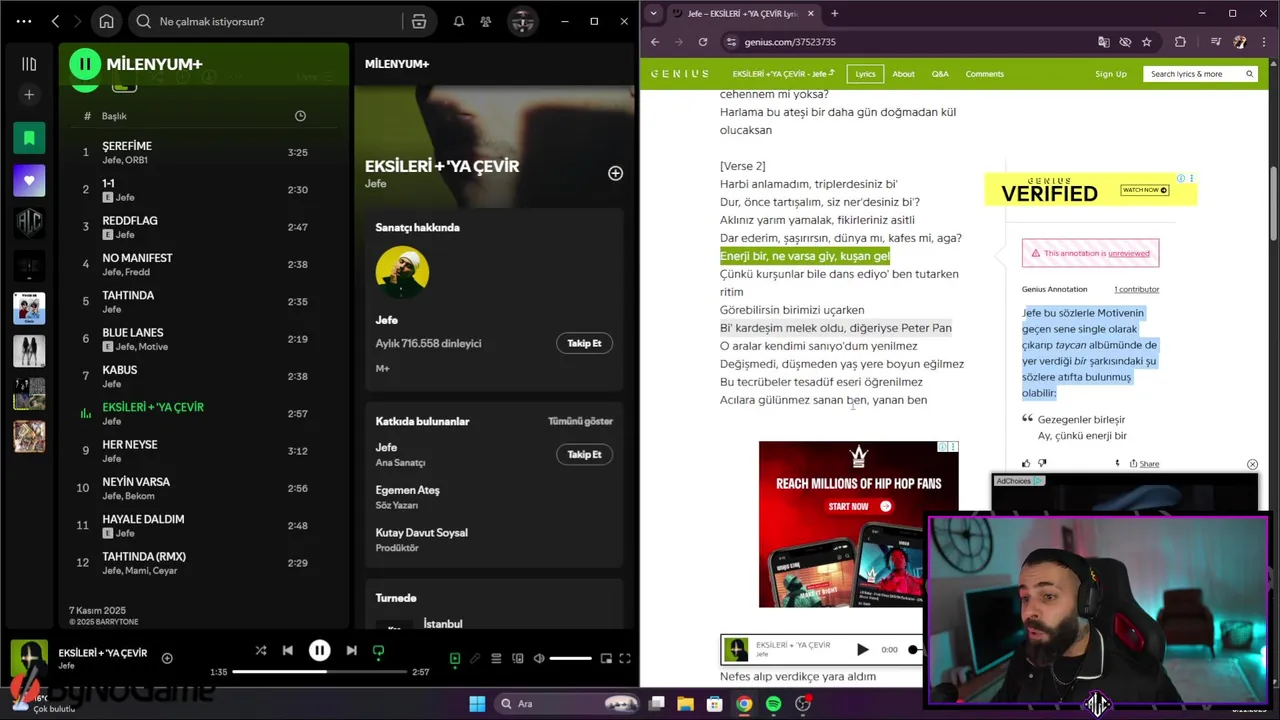The width and height of the screenshot is (1280, 720).
Task: Adjust Spotify volume slider
Action: coord(570,658)
